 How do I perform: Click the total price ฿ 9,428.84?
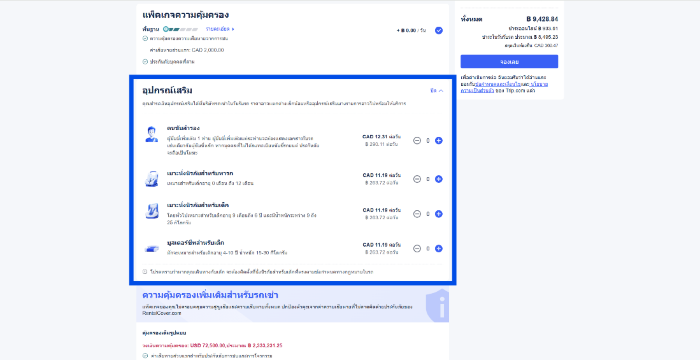click(x=542, y=19)
